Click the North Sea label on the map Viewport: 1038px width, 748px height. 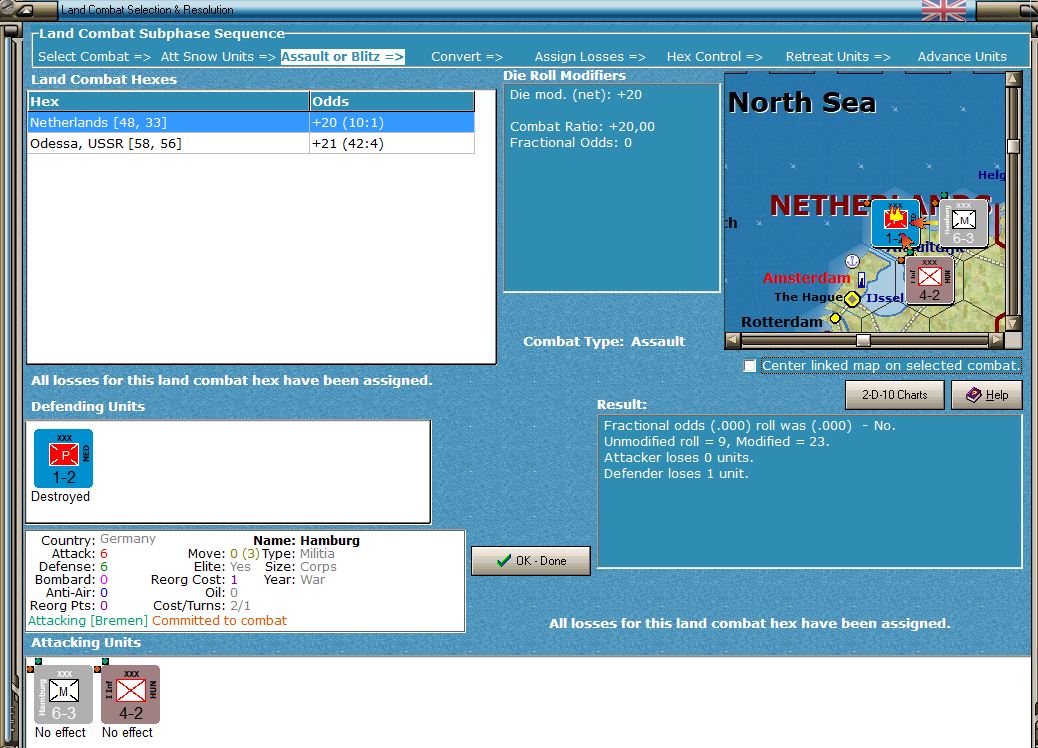802,103
